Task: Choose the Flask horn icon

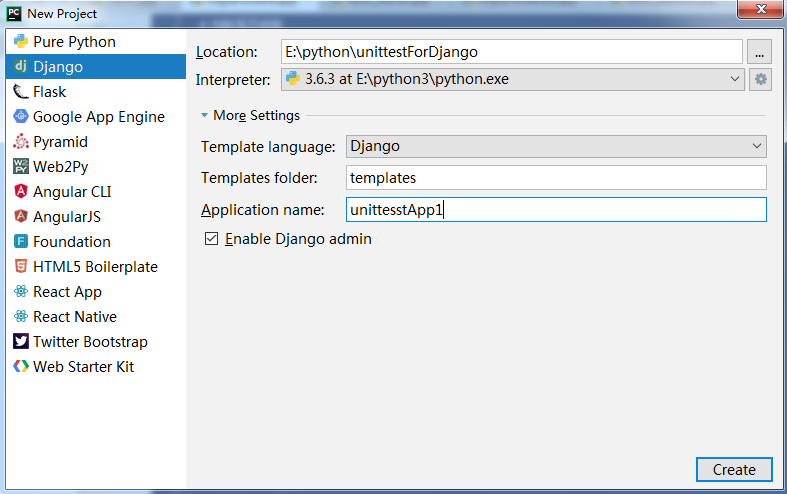Action: click(x=21, y=91)
